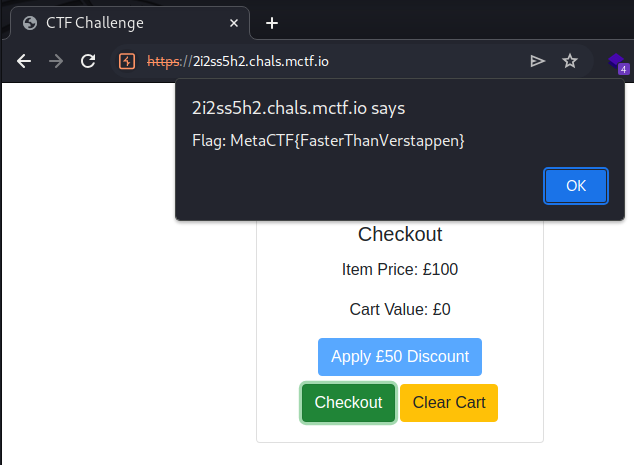
Task: Apply the £50 discount
Action: (400, 357)
